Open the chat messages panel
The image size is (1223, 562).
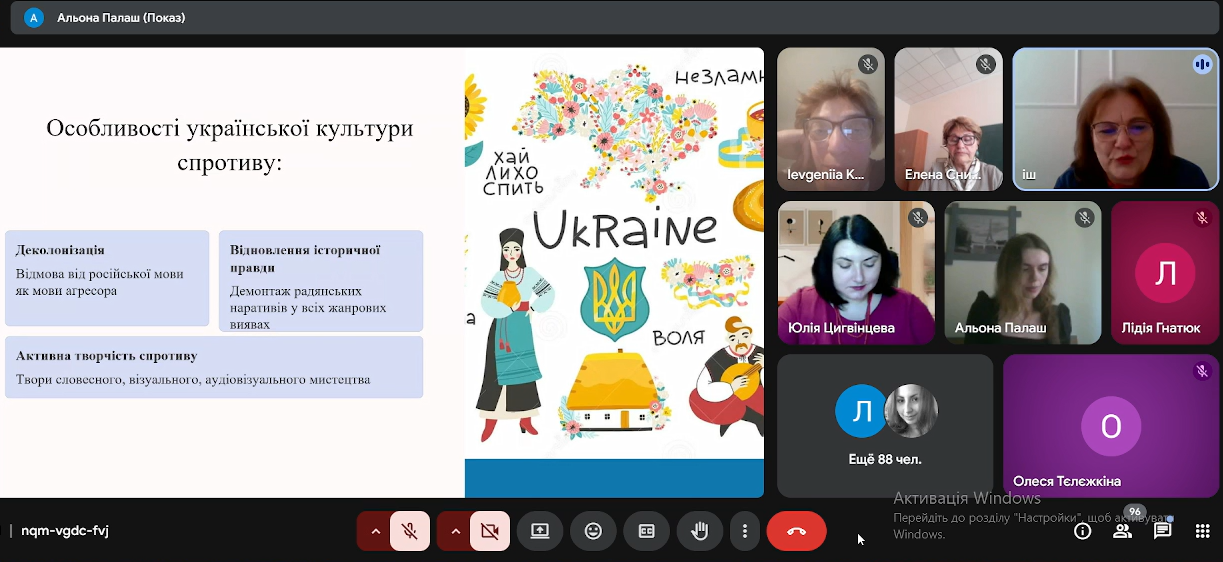click(1162, 531)
